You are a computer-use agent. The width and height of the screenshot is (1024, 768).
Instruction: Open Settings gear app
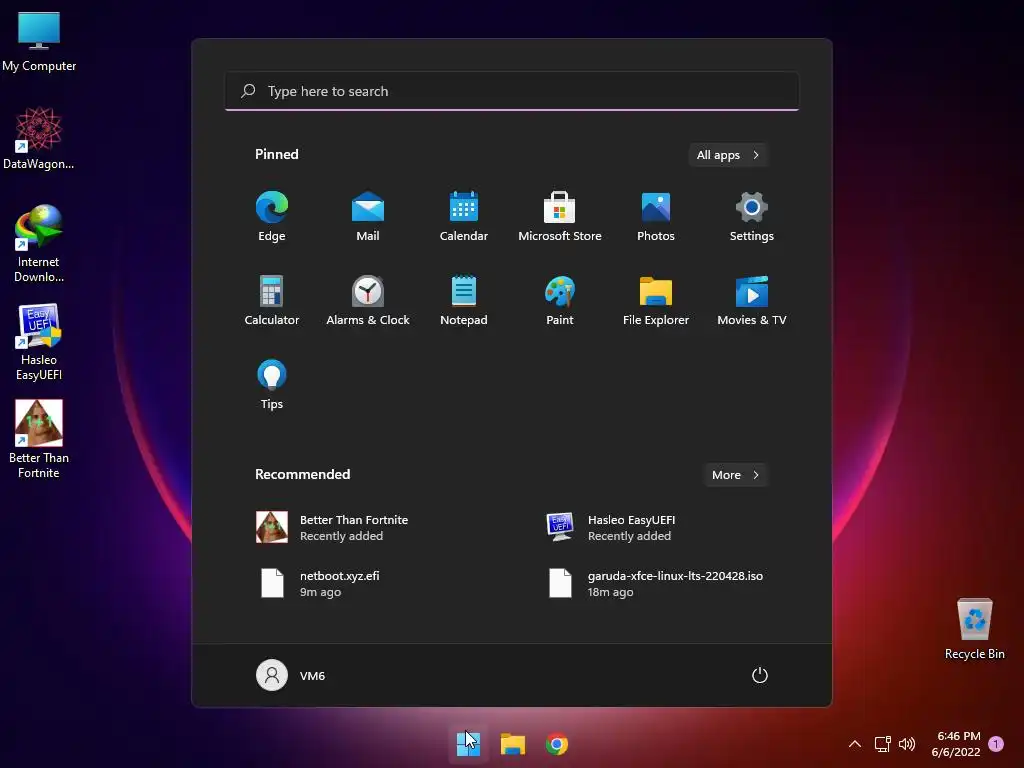[752, 216]
